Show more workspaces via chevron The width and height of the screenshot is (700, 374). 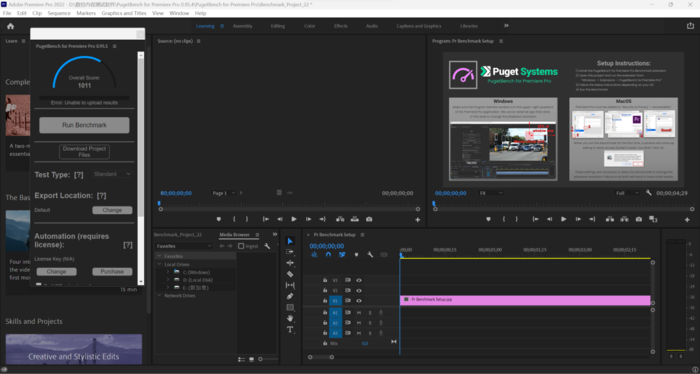[x=506, y=26]
